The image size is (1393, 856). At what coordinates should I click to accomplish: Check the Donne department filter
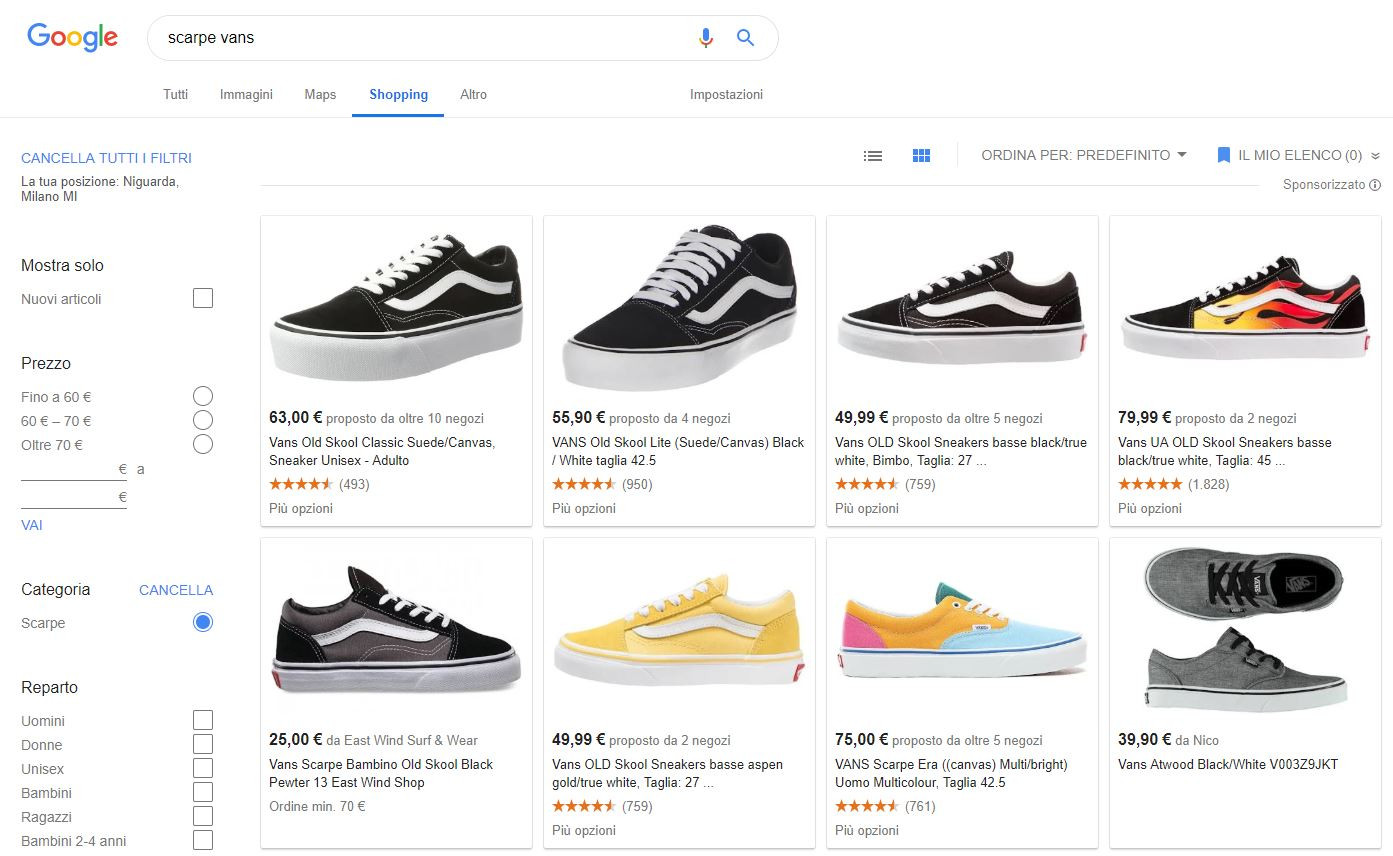click(203, 744)
